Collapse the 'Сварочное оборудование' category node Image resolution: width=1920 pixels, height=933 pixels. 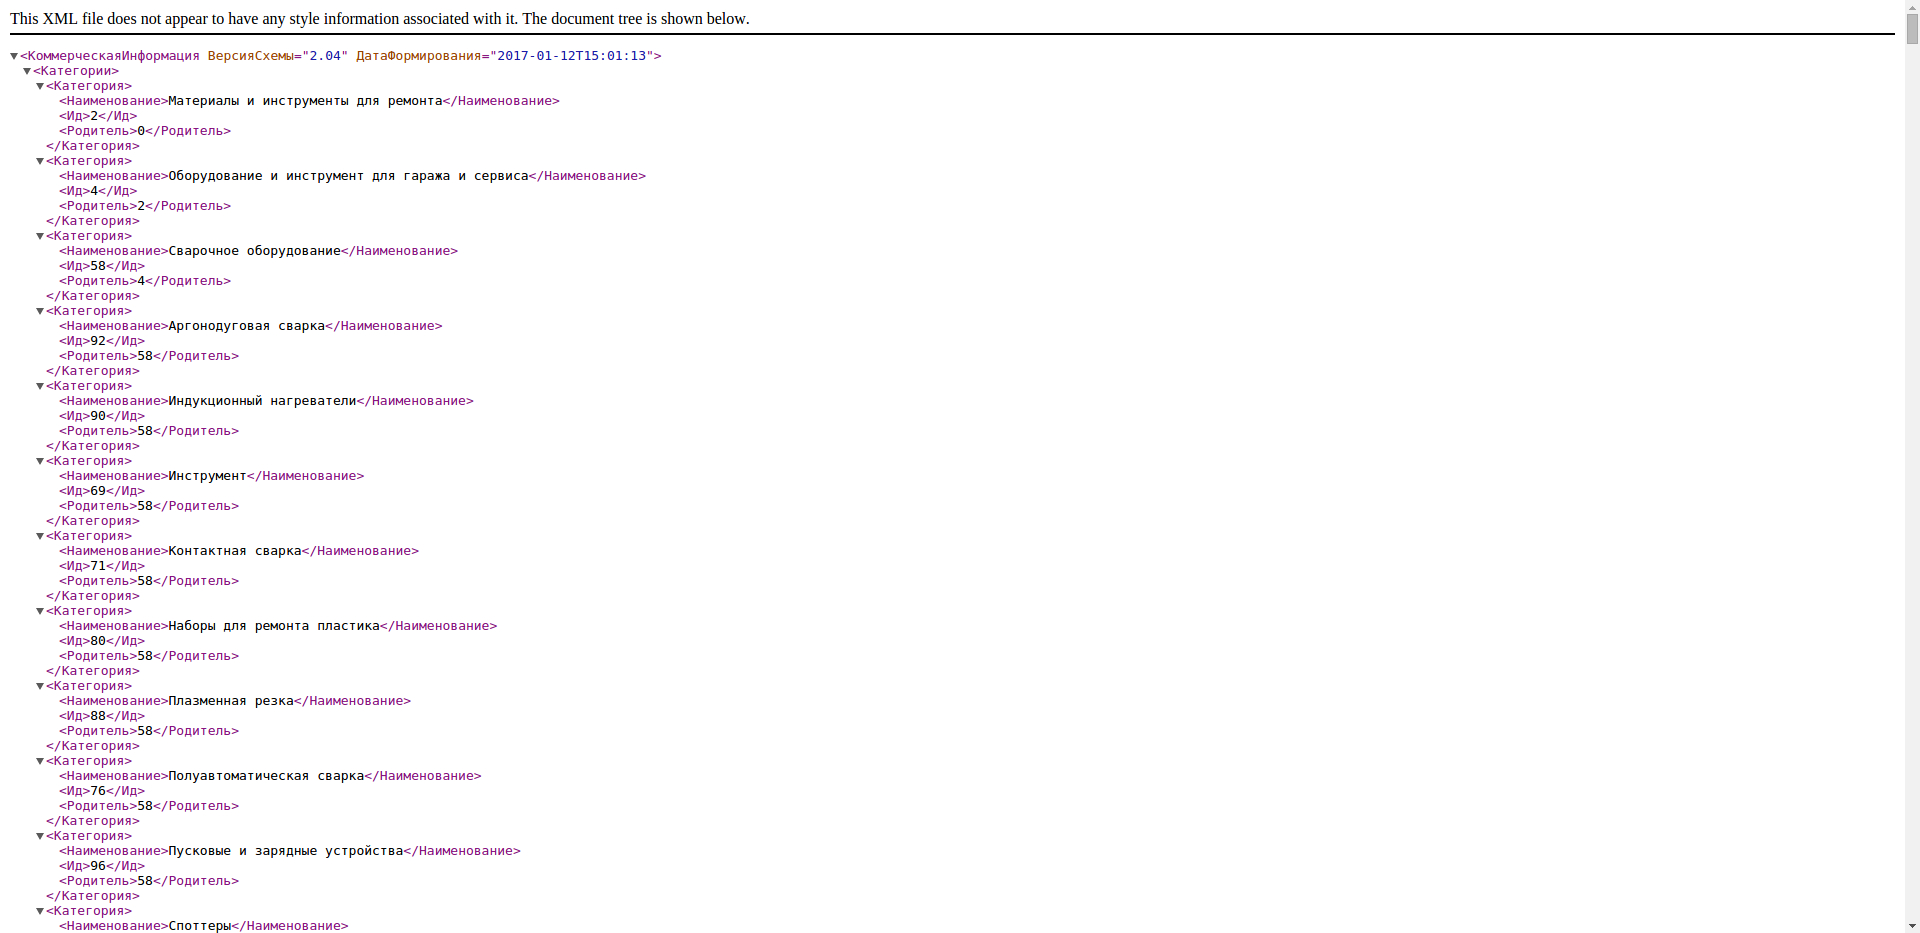coord(40,236)
